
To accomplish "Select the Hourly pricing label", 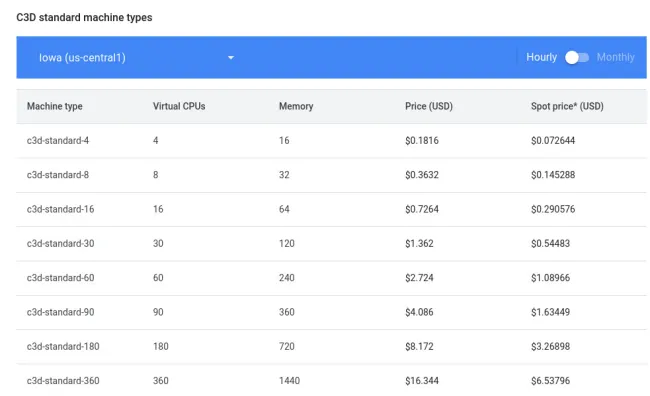I will click(x=541, y=57).
